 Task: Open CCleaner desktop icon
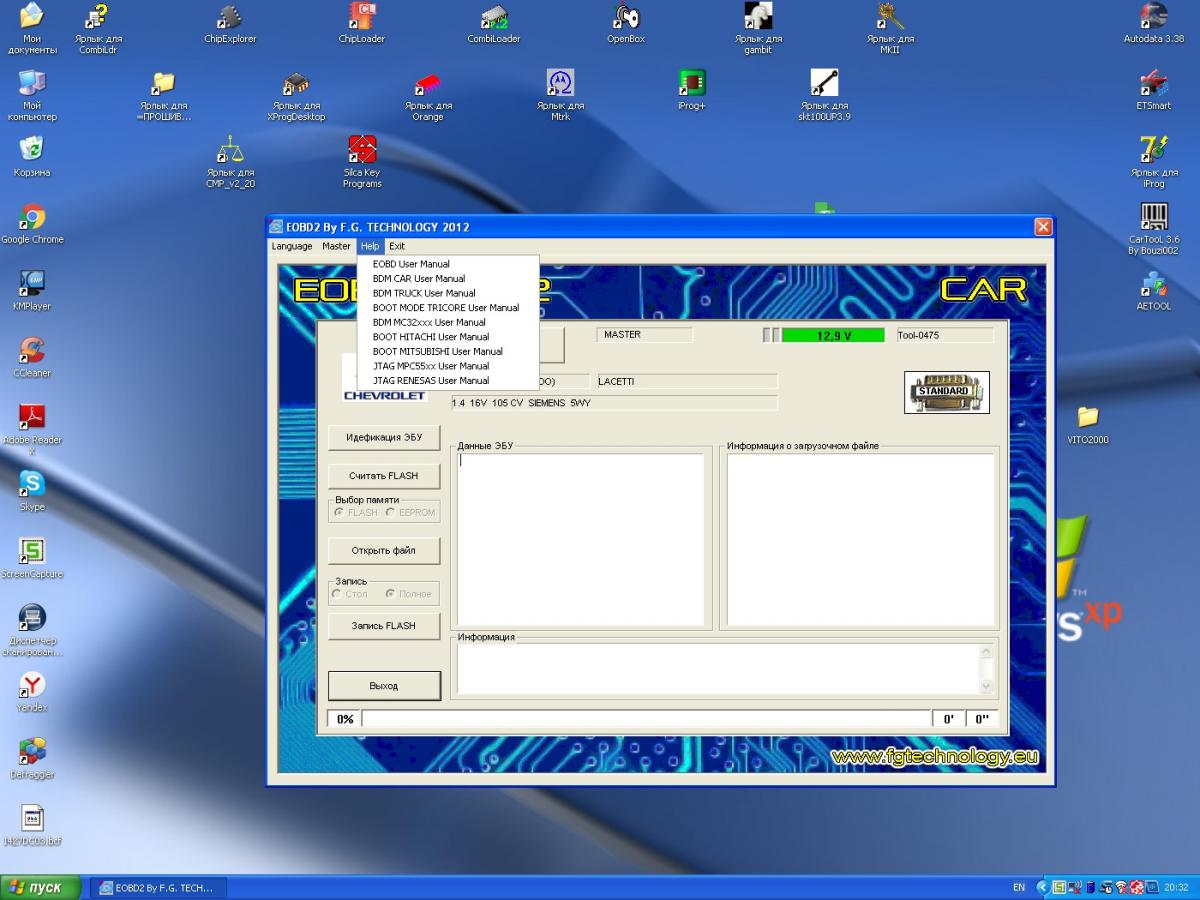[32, 358]
